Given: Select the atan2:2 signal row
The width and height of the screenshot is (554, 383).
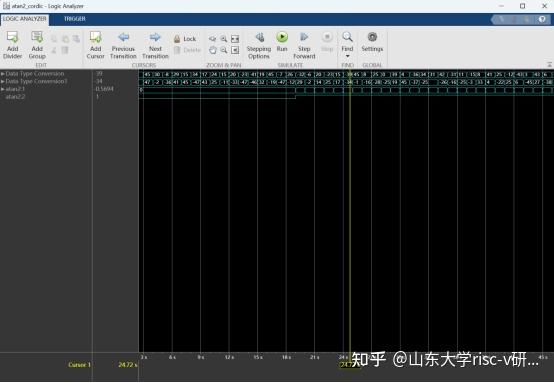Looking at the screenshot, I should (x=46, y=97).
